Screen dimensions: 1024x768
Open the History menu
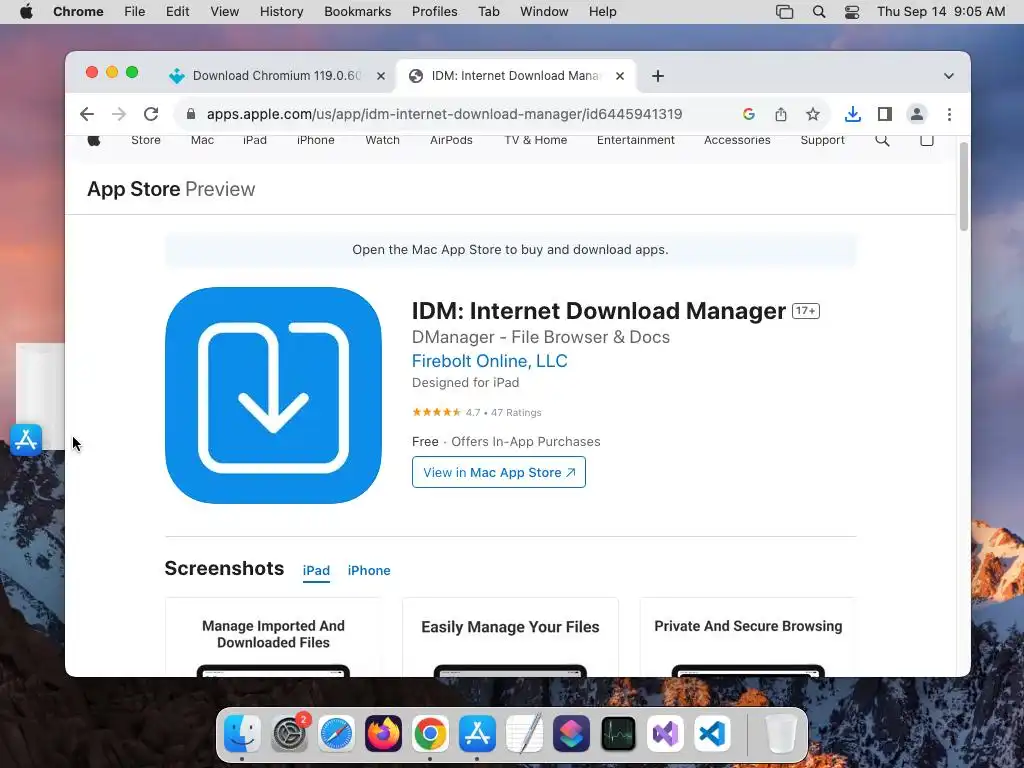tap(281, 12)
